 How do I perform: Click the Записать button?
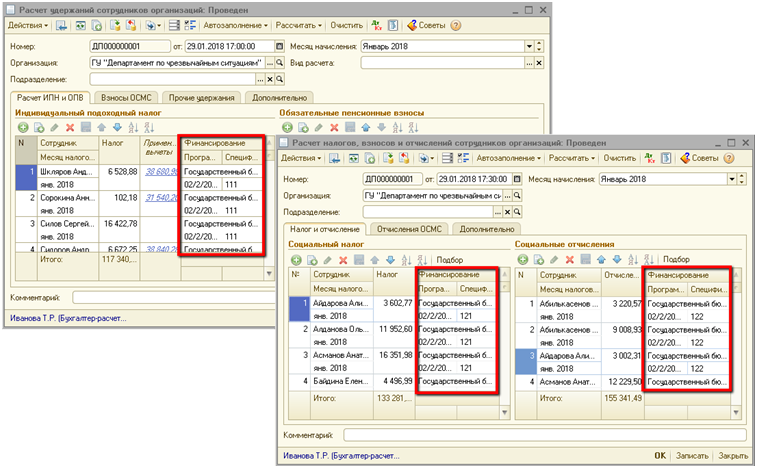point(691,455)
